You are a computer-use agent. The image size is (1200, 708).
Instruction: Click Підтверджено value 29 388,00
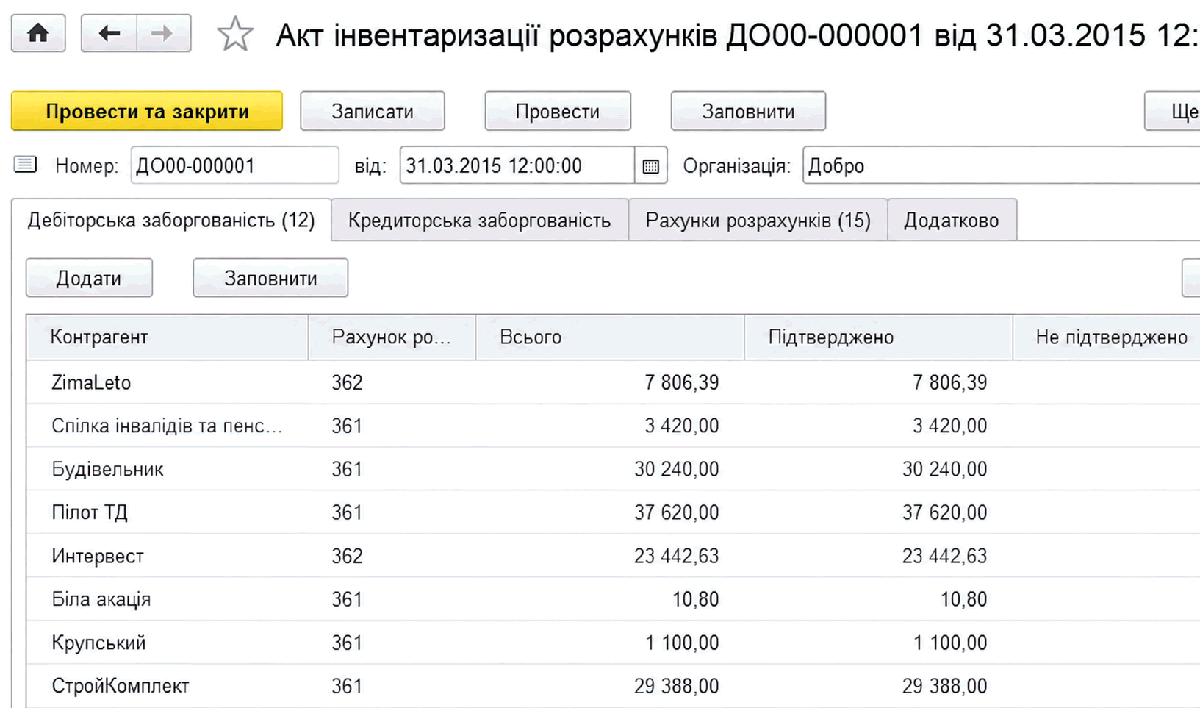coord(944,686)
